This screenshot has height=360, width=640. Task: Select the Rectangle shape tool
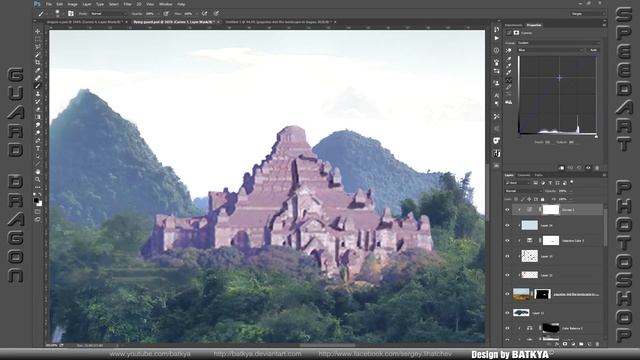tap(38, 163)
